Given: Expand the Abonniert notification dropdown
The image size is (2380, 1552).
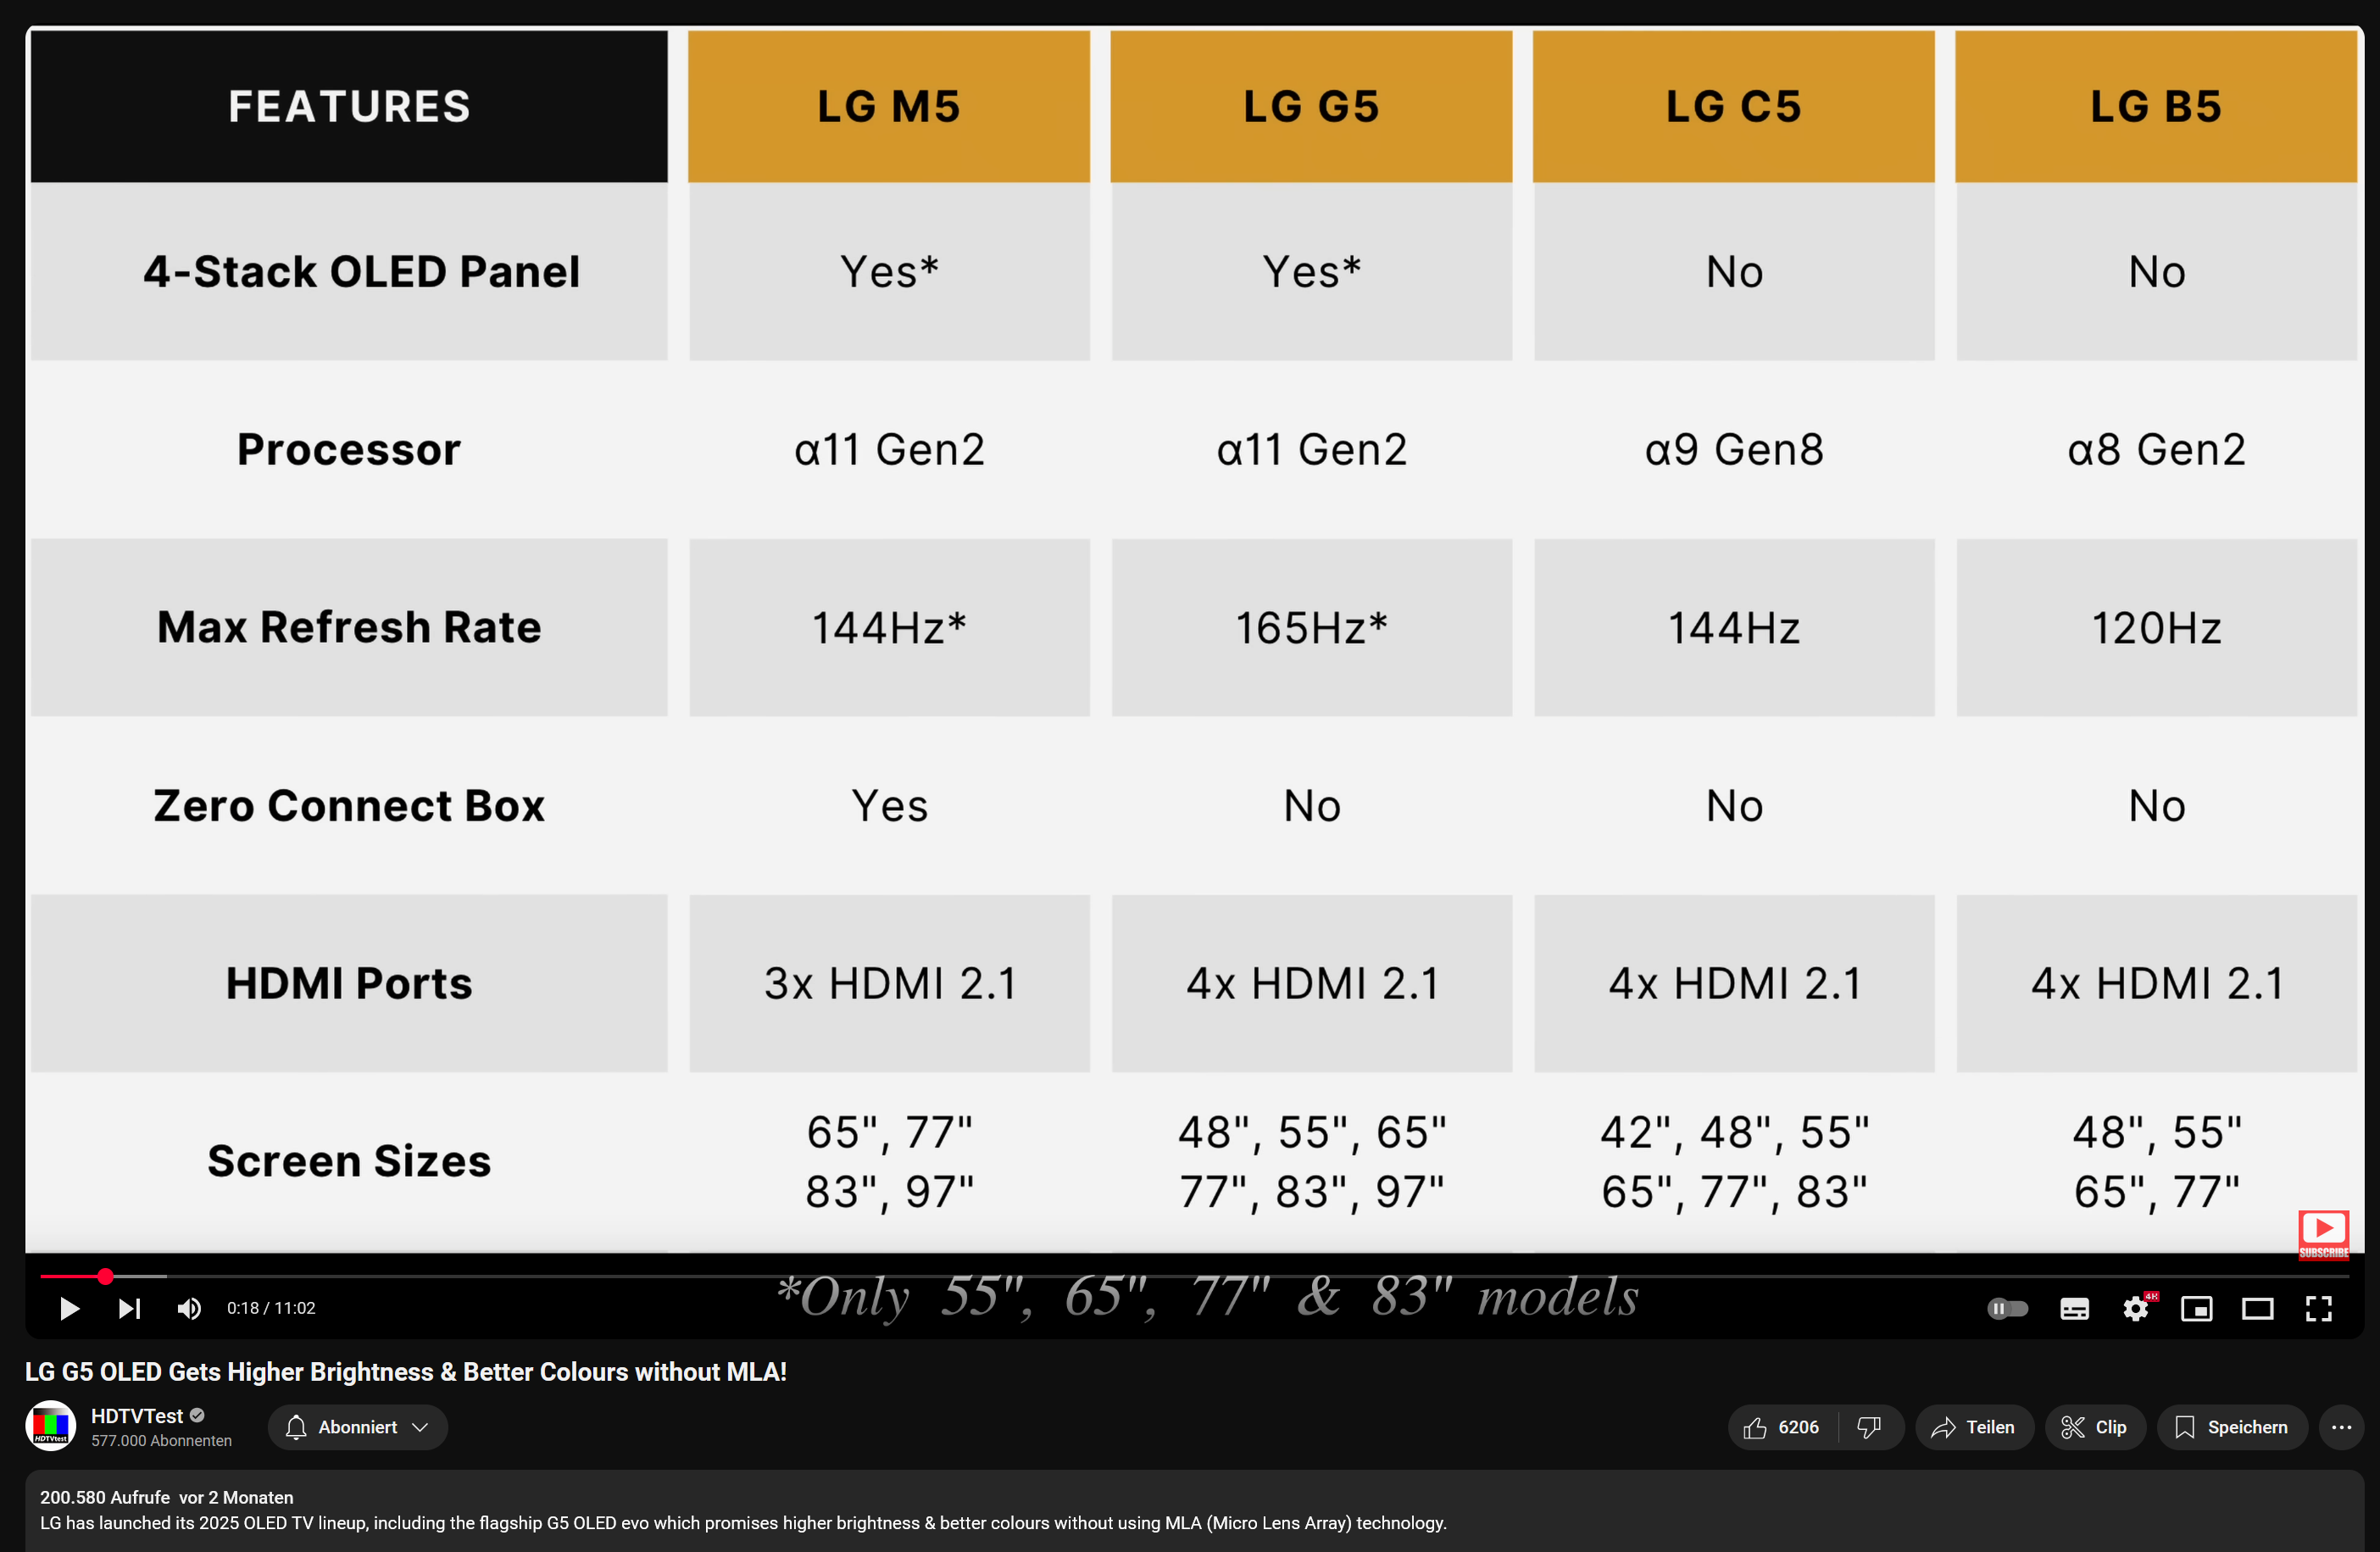Looking at the screenshot, I should pyautogui.click(x=357, y=1427).
